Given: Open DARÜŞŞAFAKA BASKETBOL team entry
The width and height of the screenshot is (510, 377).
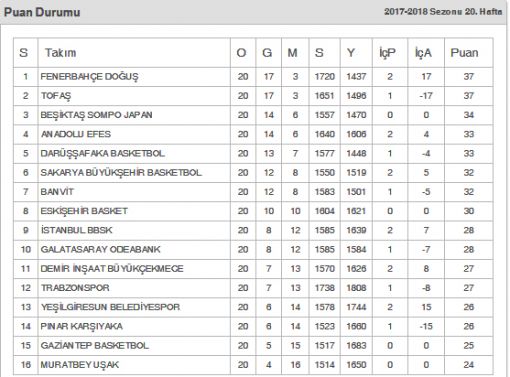Looking at the screenshot, I should [x=103, y=154].
